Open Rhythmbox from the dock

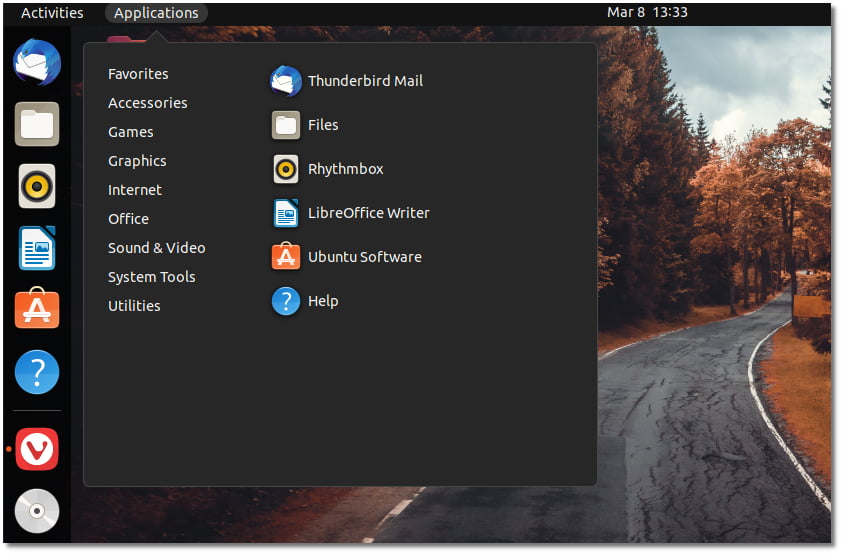pos(37,186)
